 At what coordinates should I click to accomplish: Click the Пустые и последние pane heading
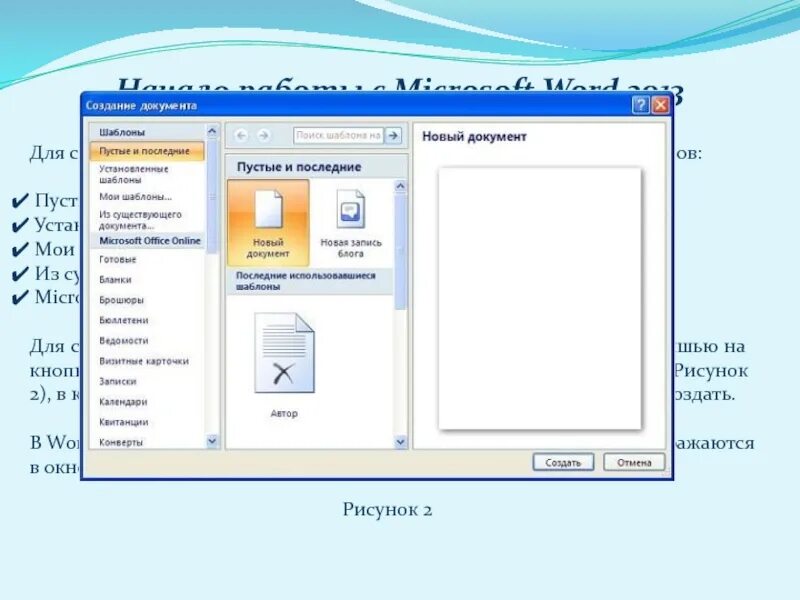pyautogui.click(x=299, y=167)
